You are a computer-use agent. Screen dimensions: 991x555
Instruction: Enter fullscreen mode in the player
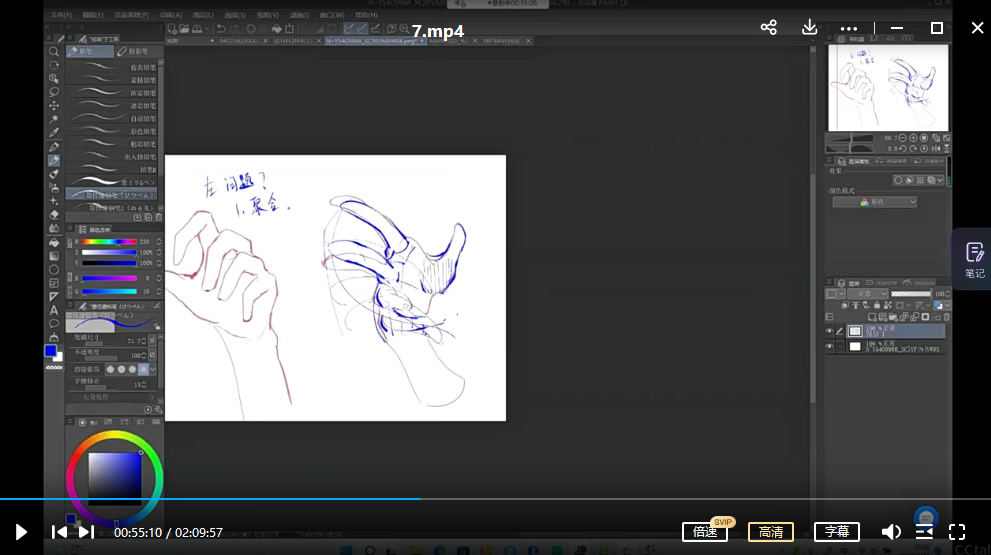click(957, 532)
